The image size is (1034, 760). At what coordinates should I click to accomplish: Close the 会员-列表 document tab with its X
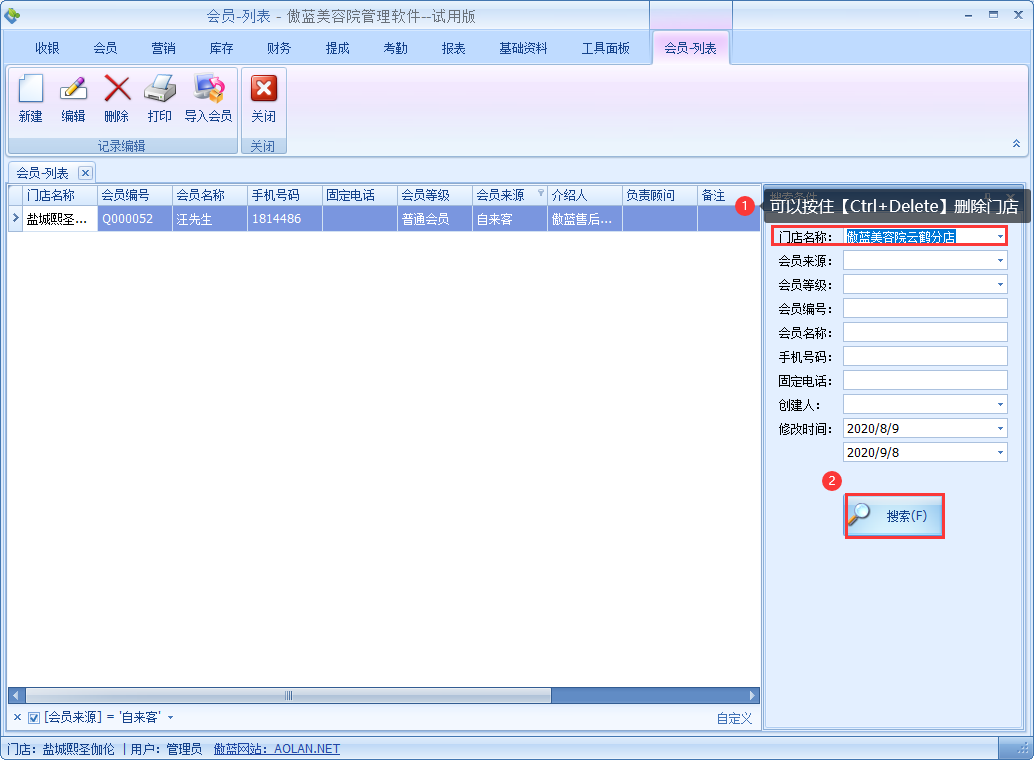coord(85,173)
